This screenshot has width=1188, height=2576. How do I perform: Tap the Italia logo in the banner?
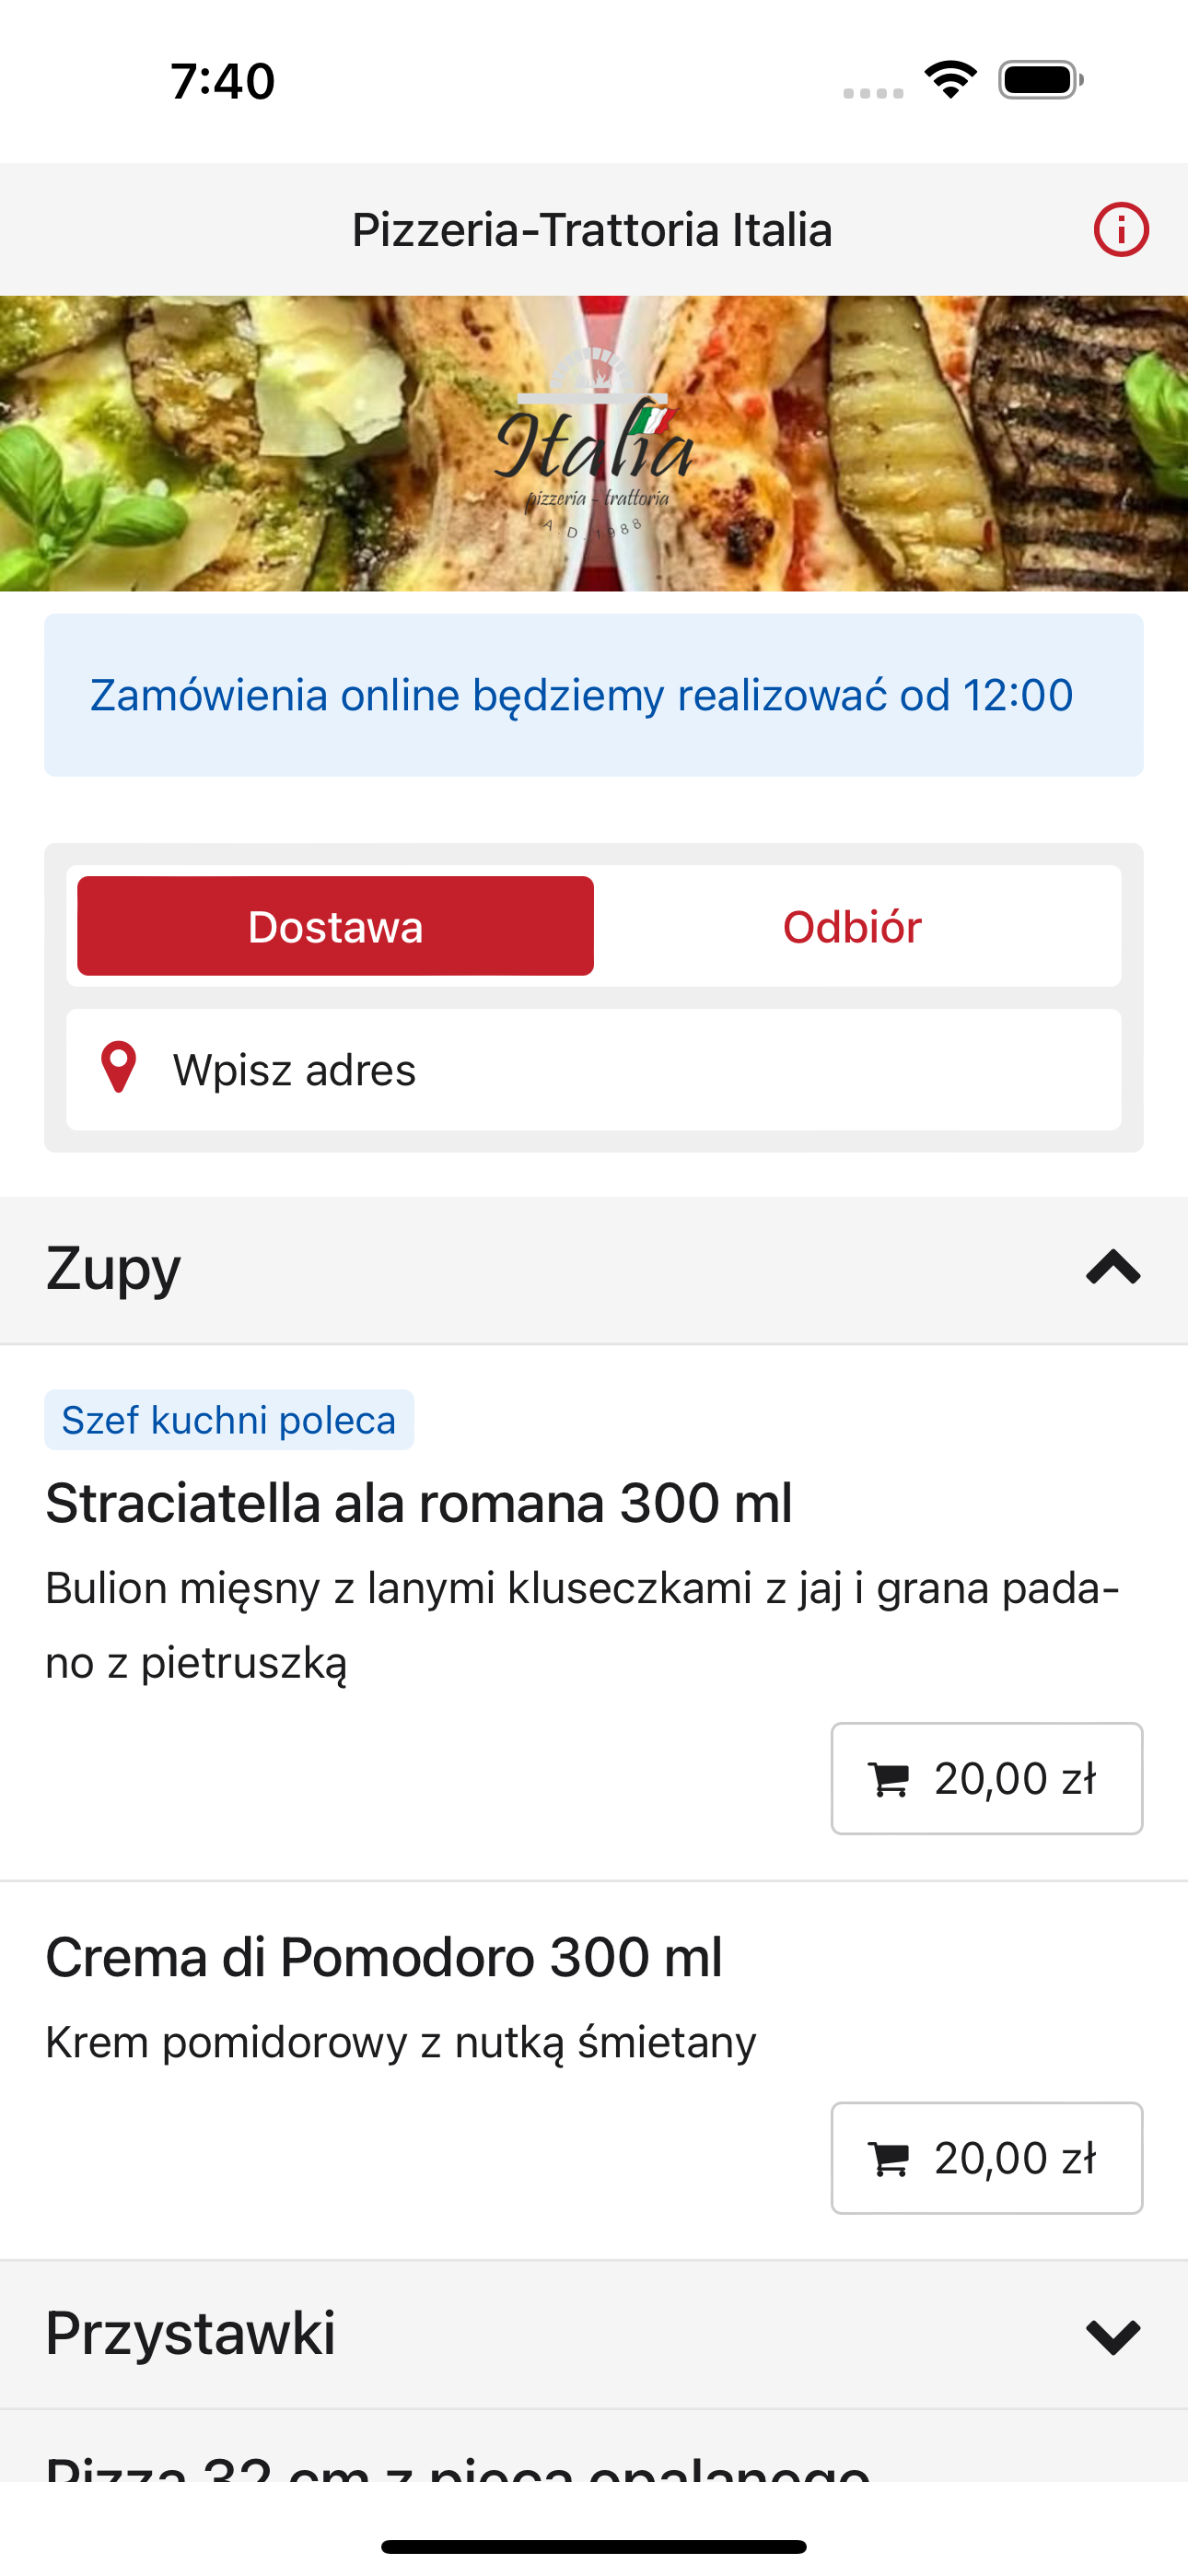coord(594,445)
